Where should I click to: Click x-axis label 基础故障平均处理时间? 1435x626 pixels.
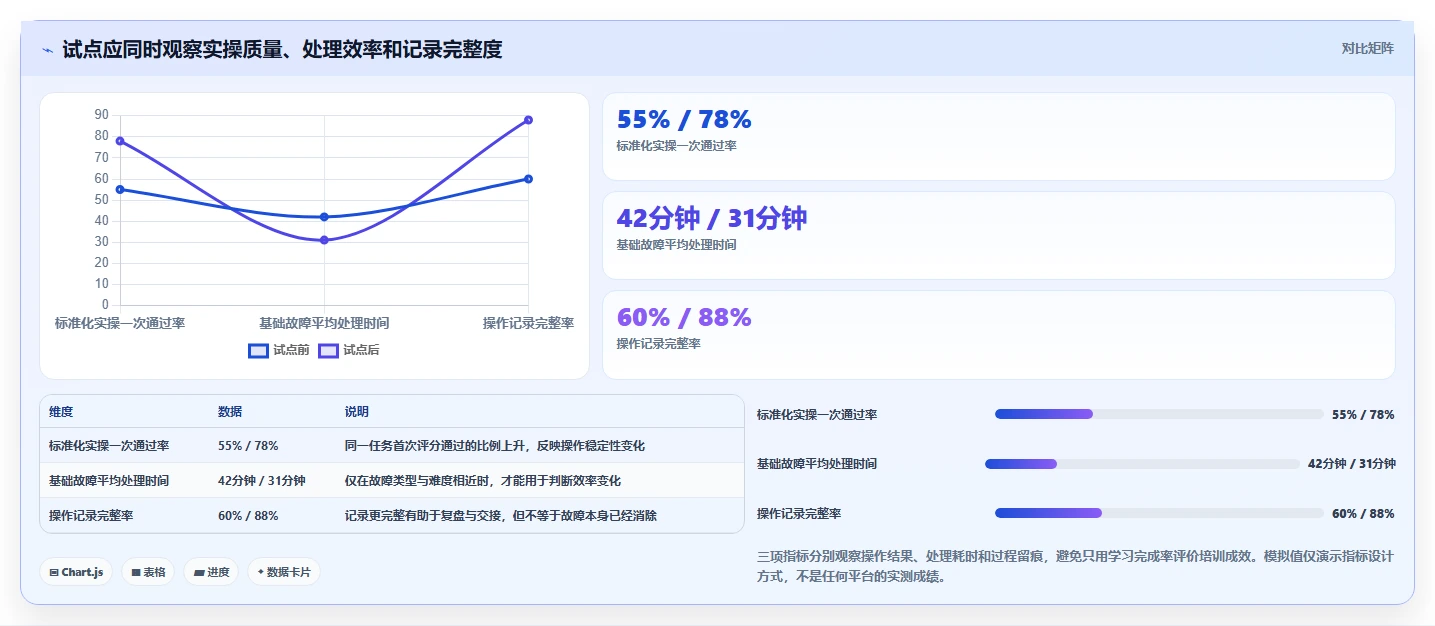(x=324, y=323)
